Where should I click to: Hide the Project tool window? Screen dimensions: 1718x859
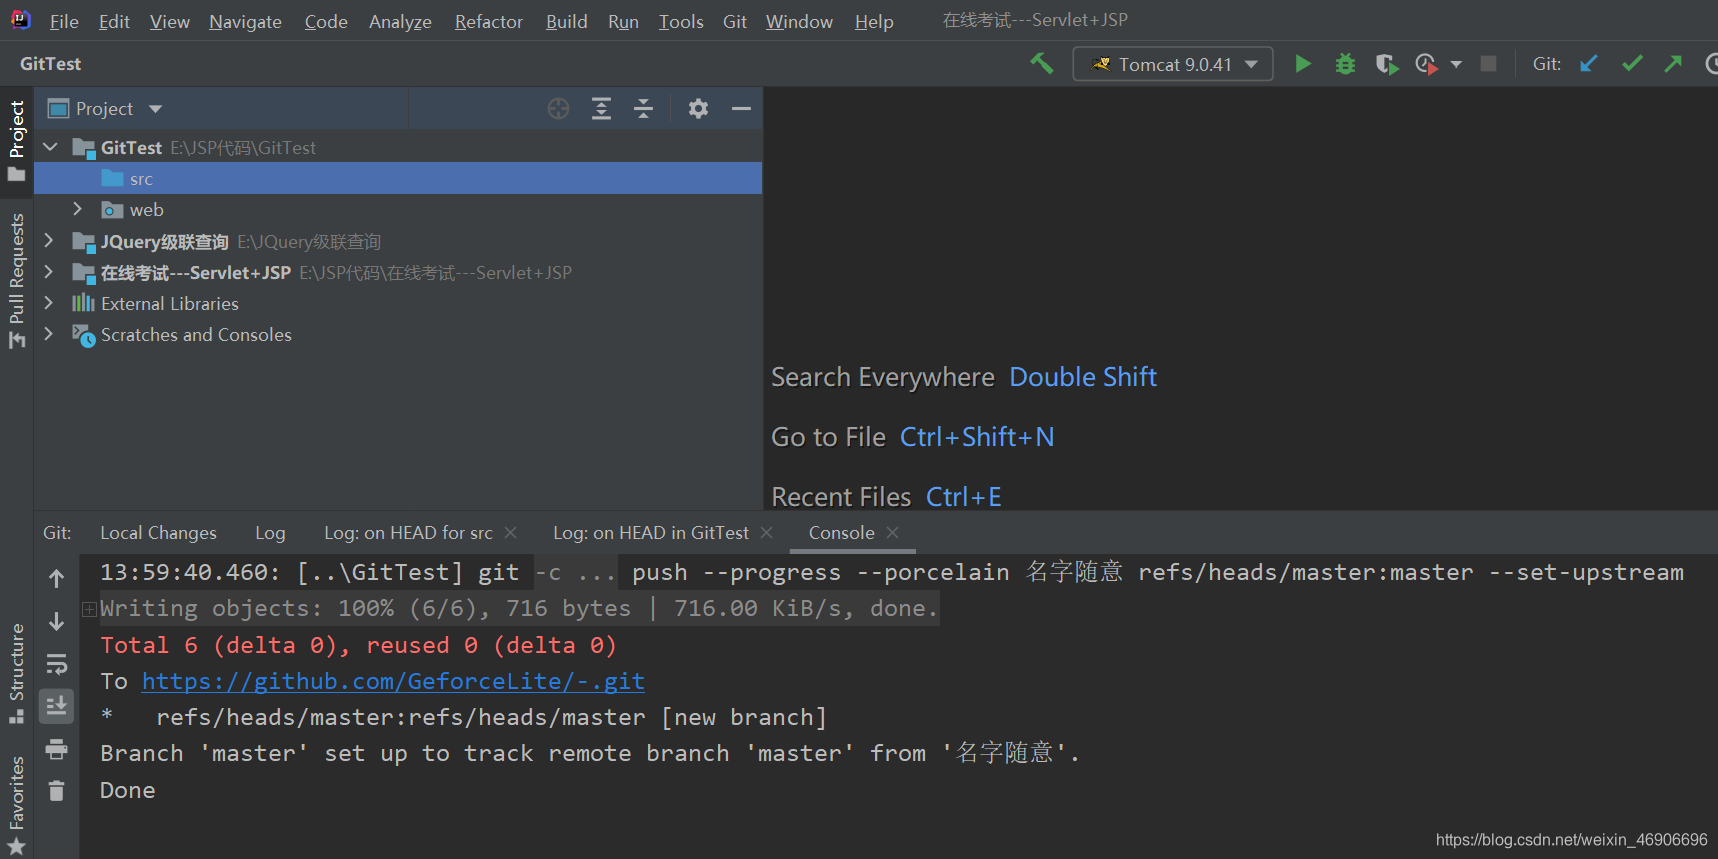coord(741,109)
